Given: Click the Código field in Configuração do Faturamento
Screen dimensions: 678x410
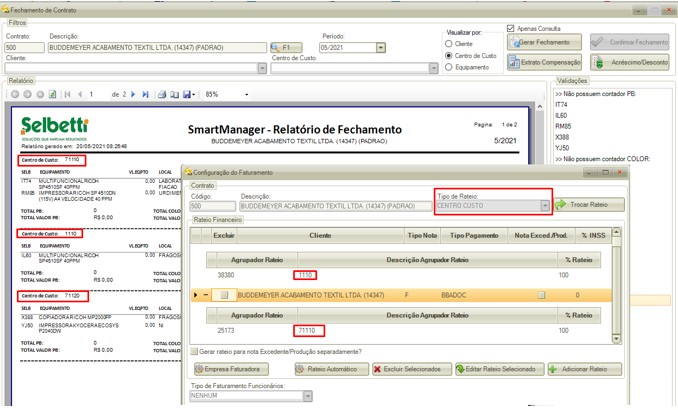Looking at the screenshot, I should point(213,206).
